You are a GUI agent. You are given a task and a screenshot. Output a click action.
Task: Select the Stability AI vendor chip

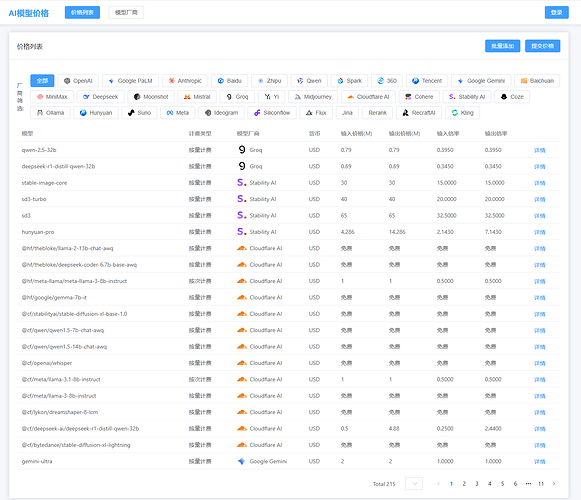pyautogui.click(x=467, y=97)
